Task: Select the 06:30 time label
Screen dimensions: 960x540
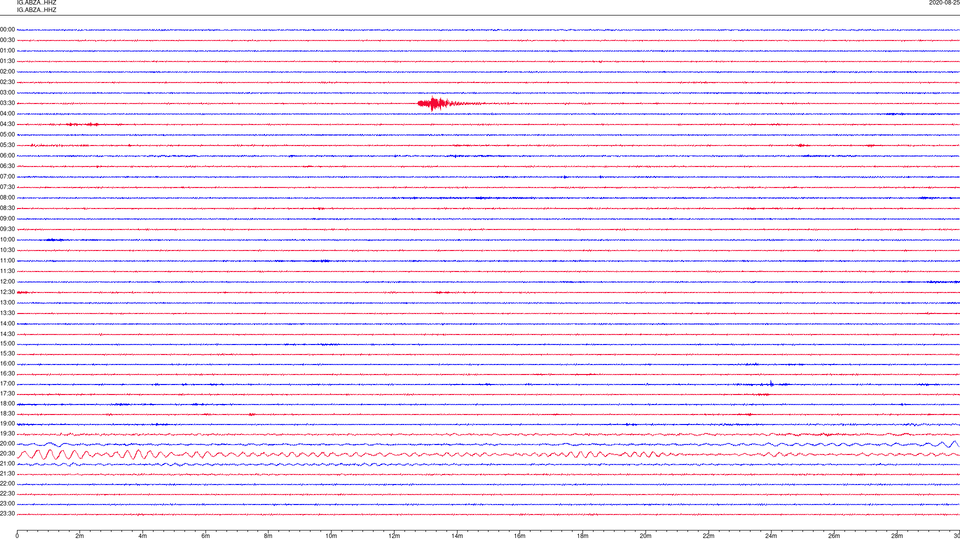Action: (x=7, y=166)
